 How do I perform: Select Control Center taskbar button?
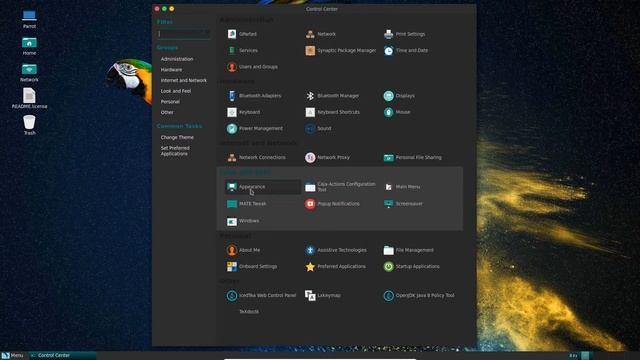pos(62,356)
